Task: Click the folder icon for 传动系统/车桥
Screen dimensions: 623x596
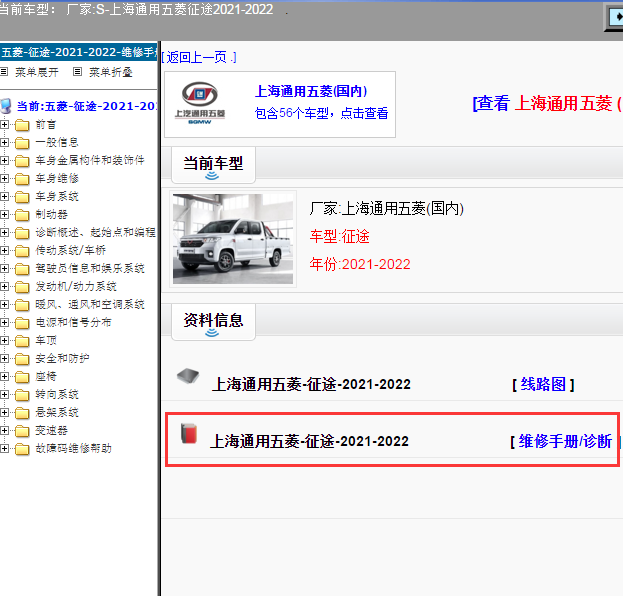Action: 22,251
